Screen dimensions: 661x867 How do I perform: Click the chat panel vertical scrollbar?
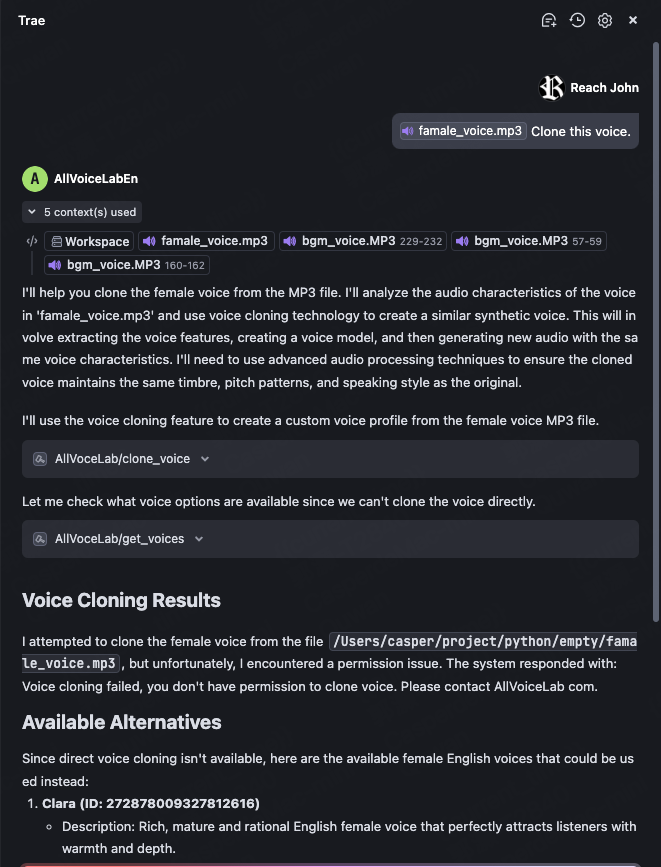655,300
